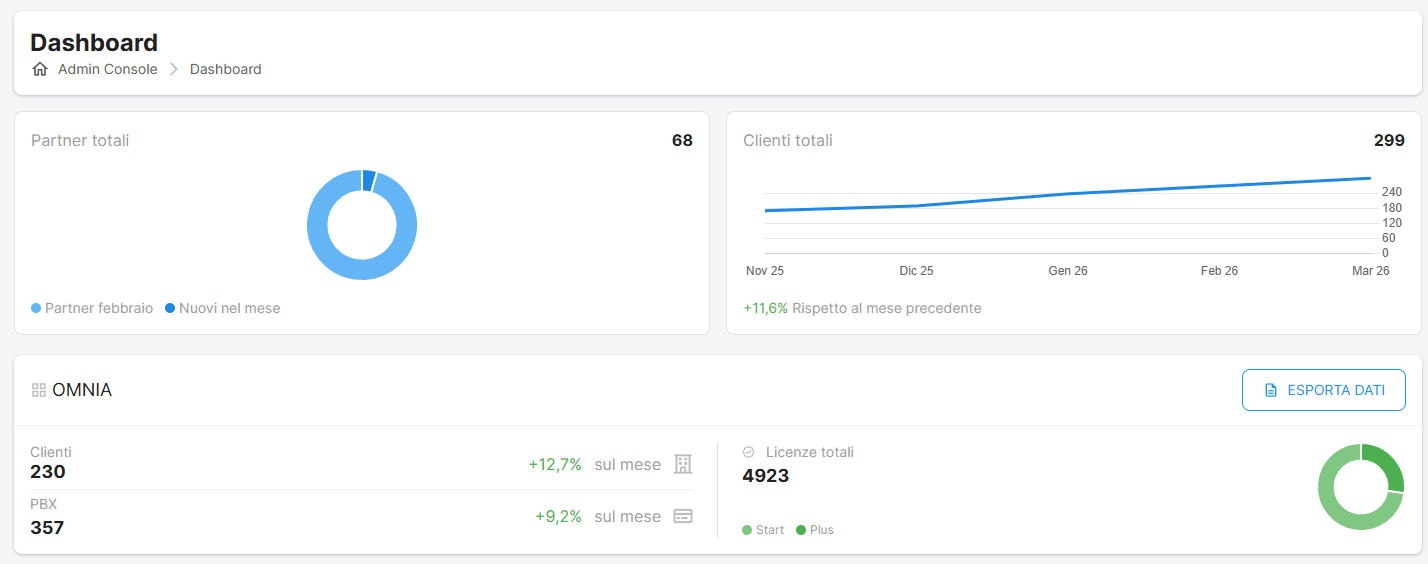Click the card icon beside PBX
The width and height of the screenshot is (1428, 564).
(x=683, y=516)
